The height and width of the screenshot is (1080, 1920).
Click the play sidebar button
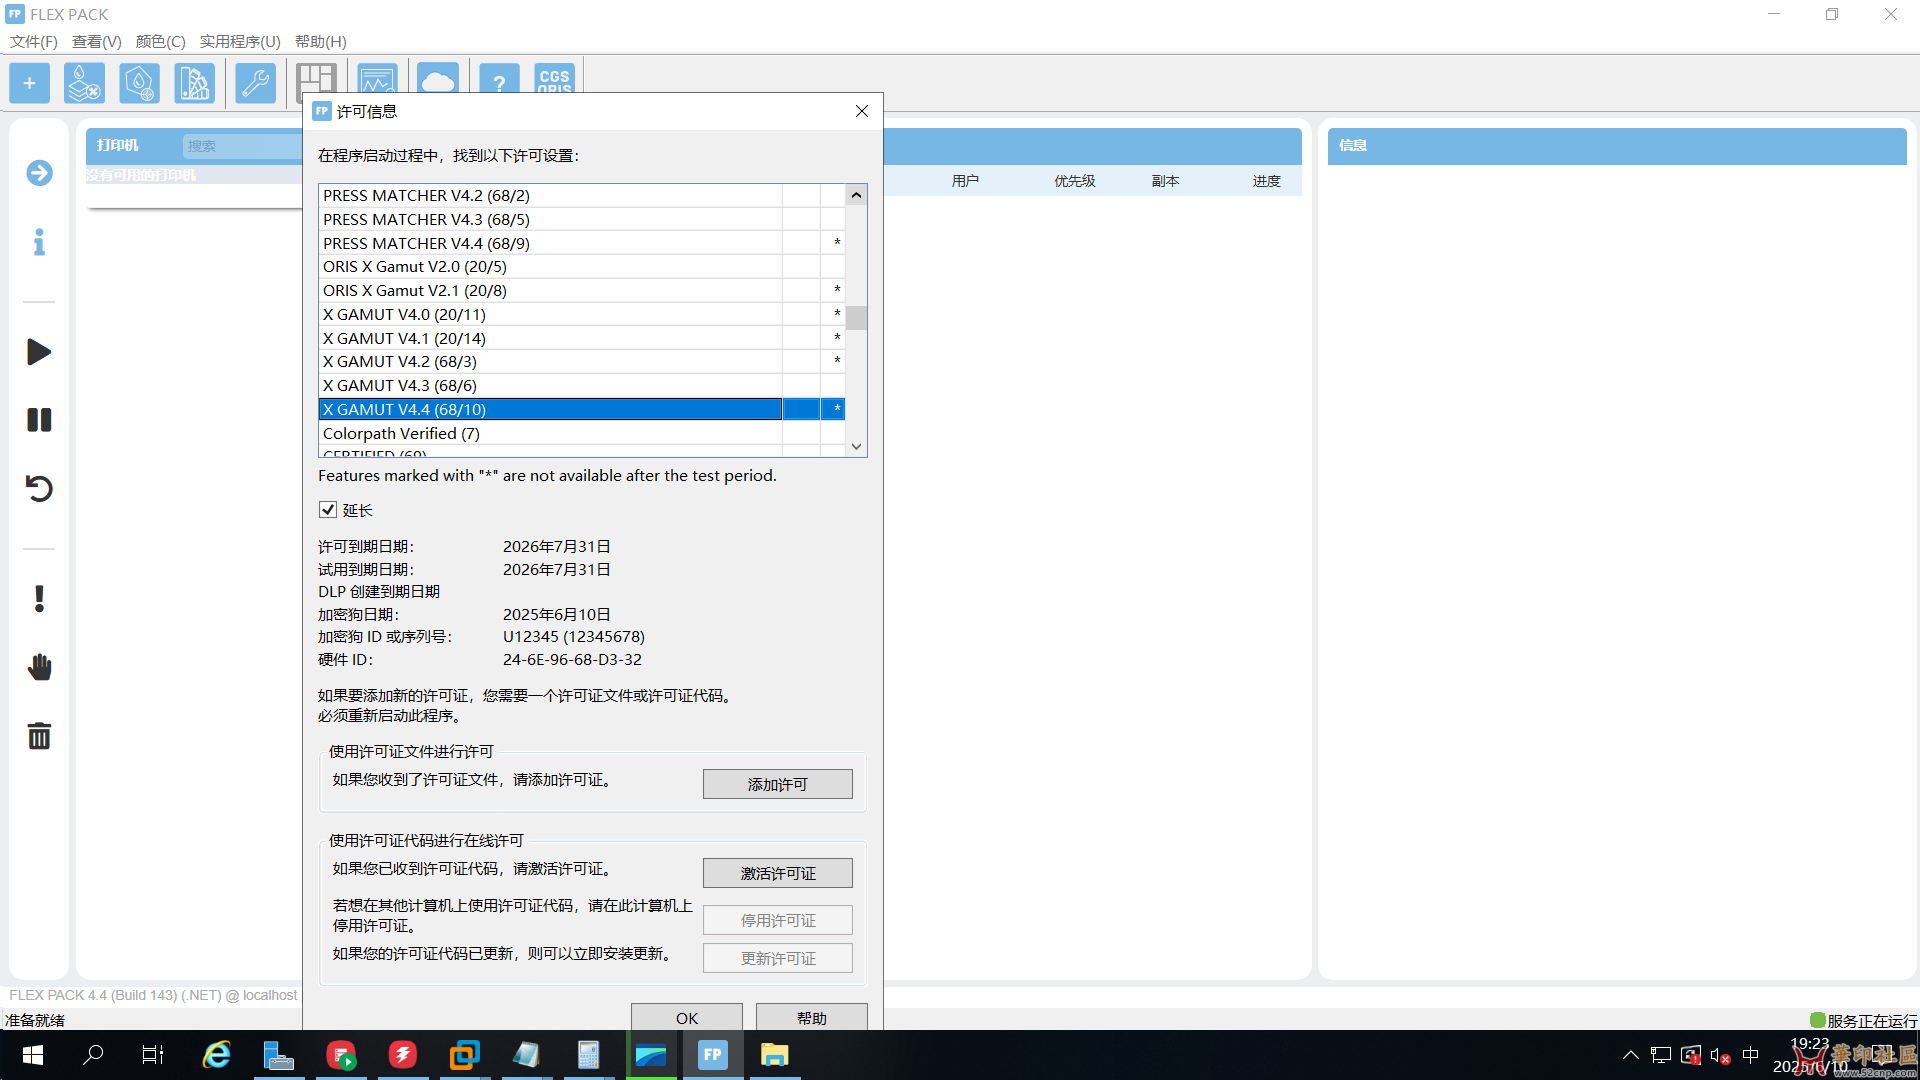click(x=39, y=352)
